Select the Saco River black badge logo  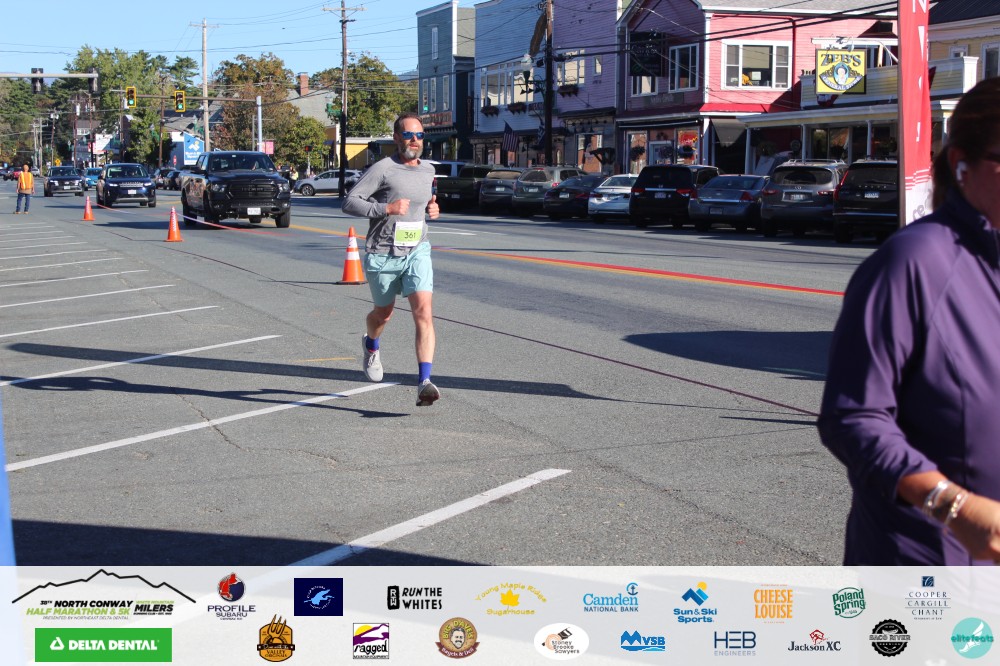point(889,638)
